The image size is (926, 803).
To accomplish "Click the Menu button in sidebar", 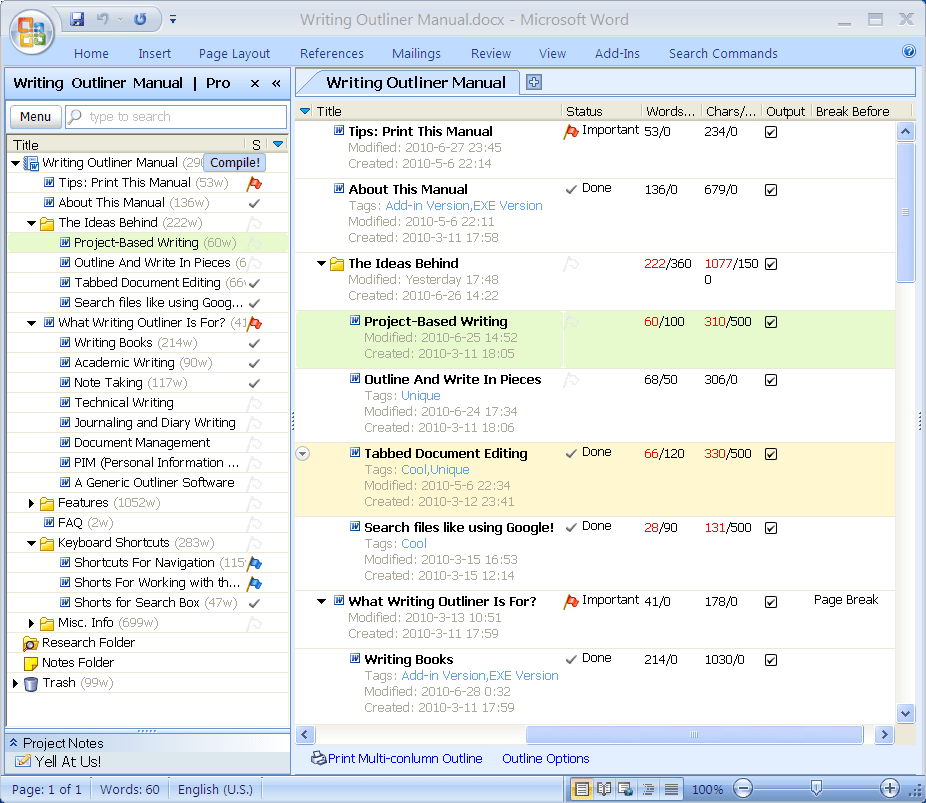I will click(35, 117).
